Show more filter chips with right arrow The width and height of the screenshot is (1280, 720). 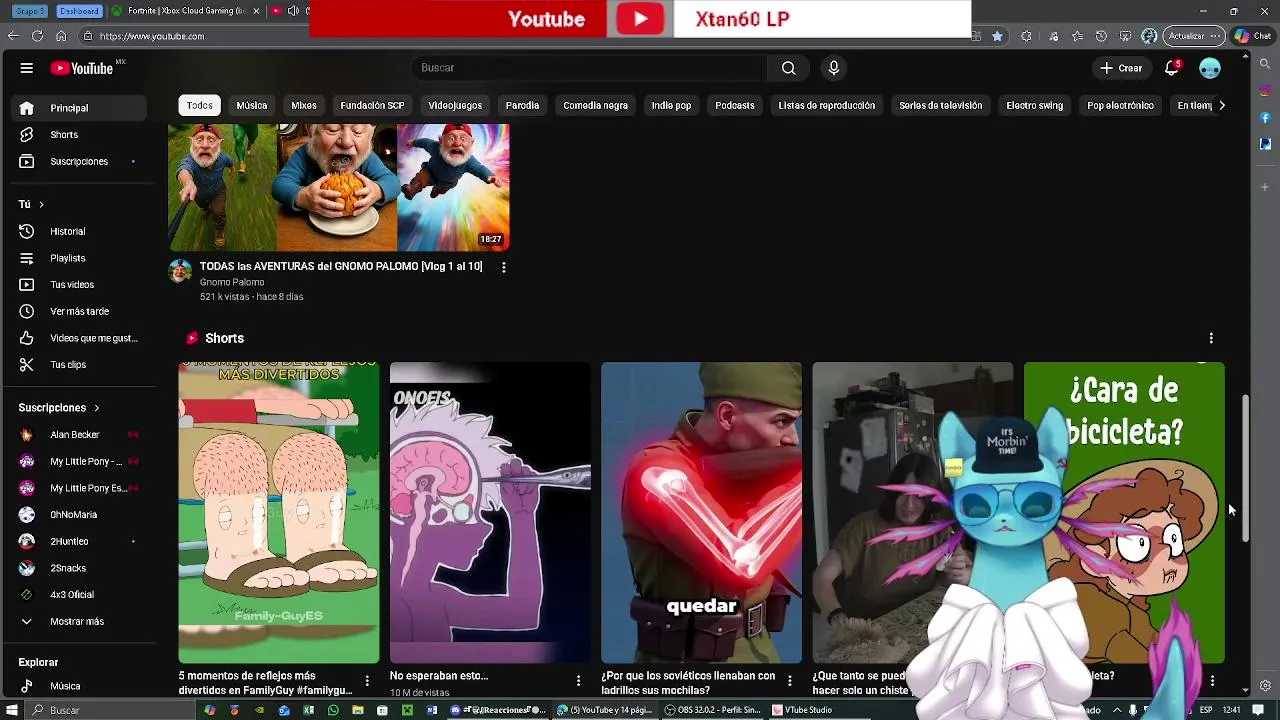point(1221,105)
